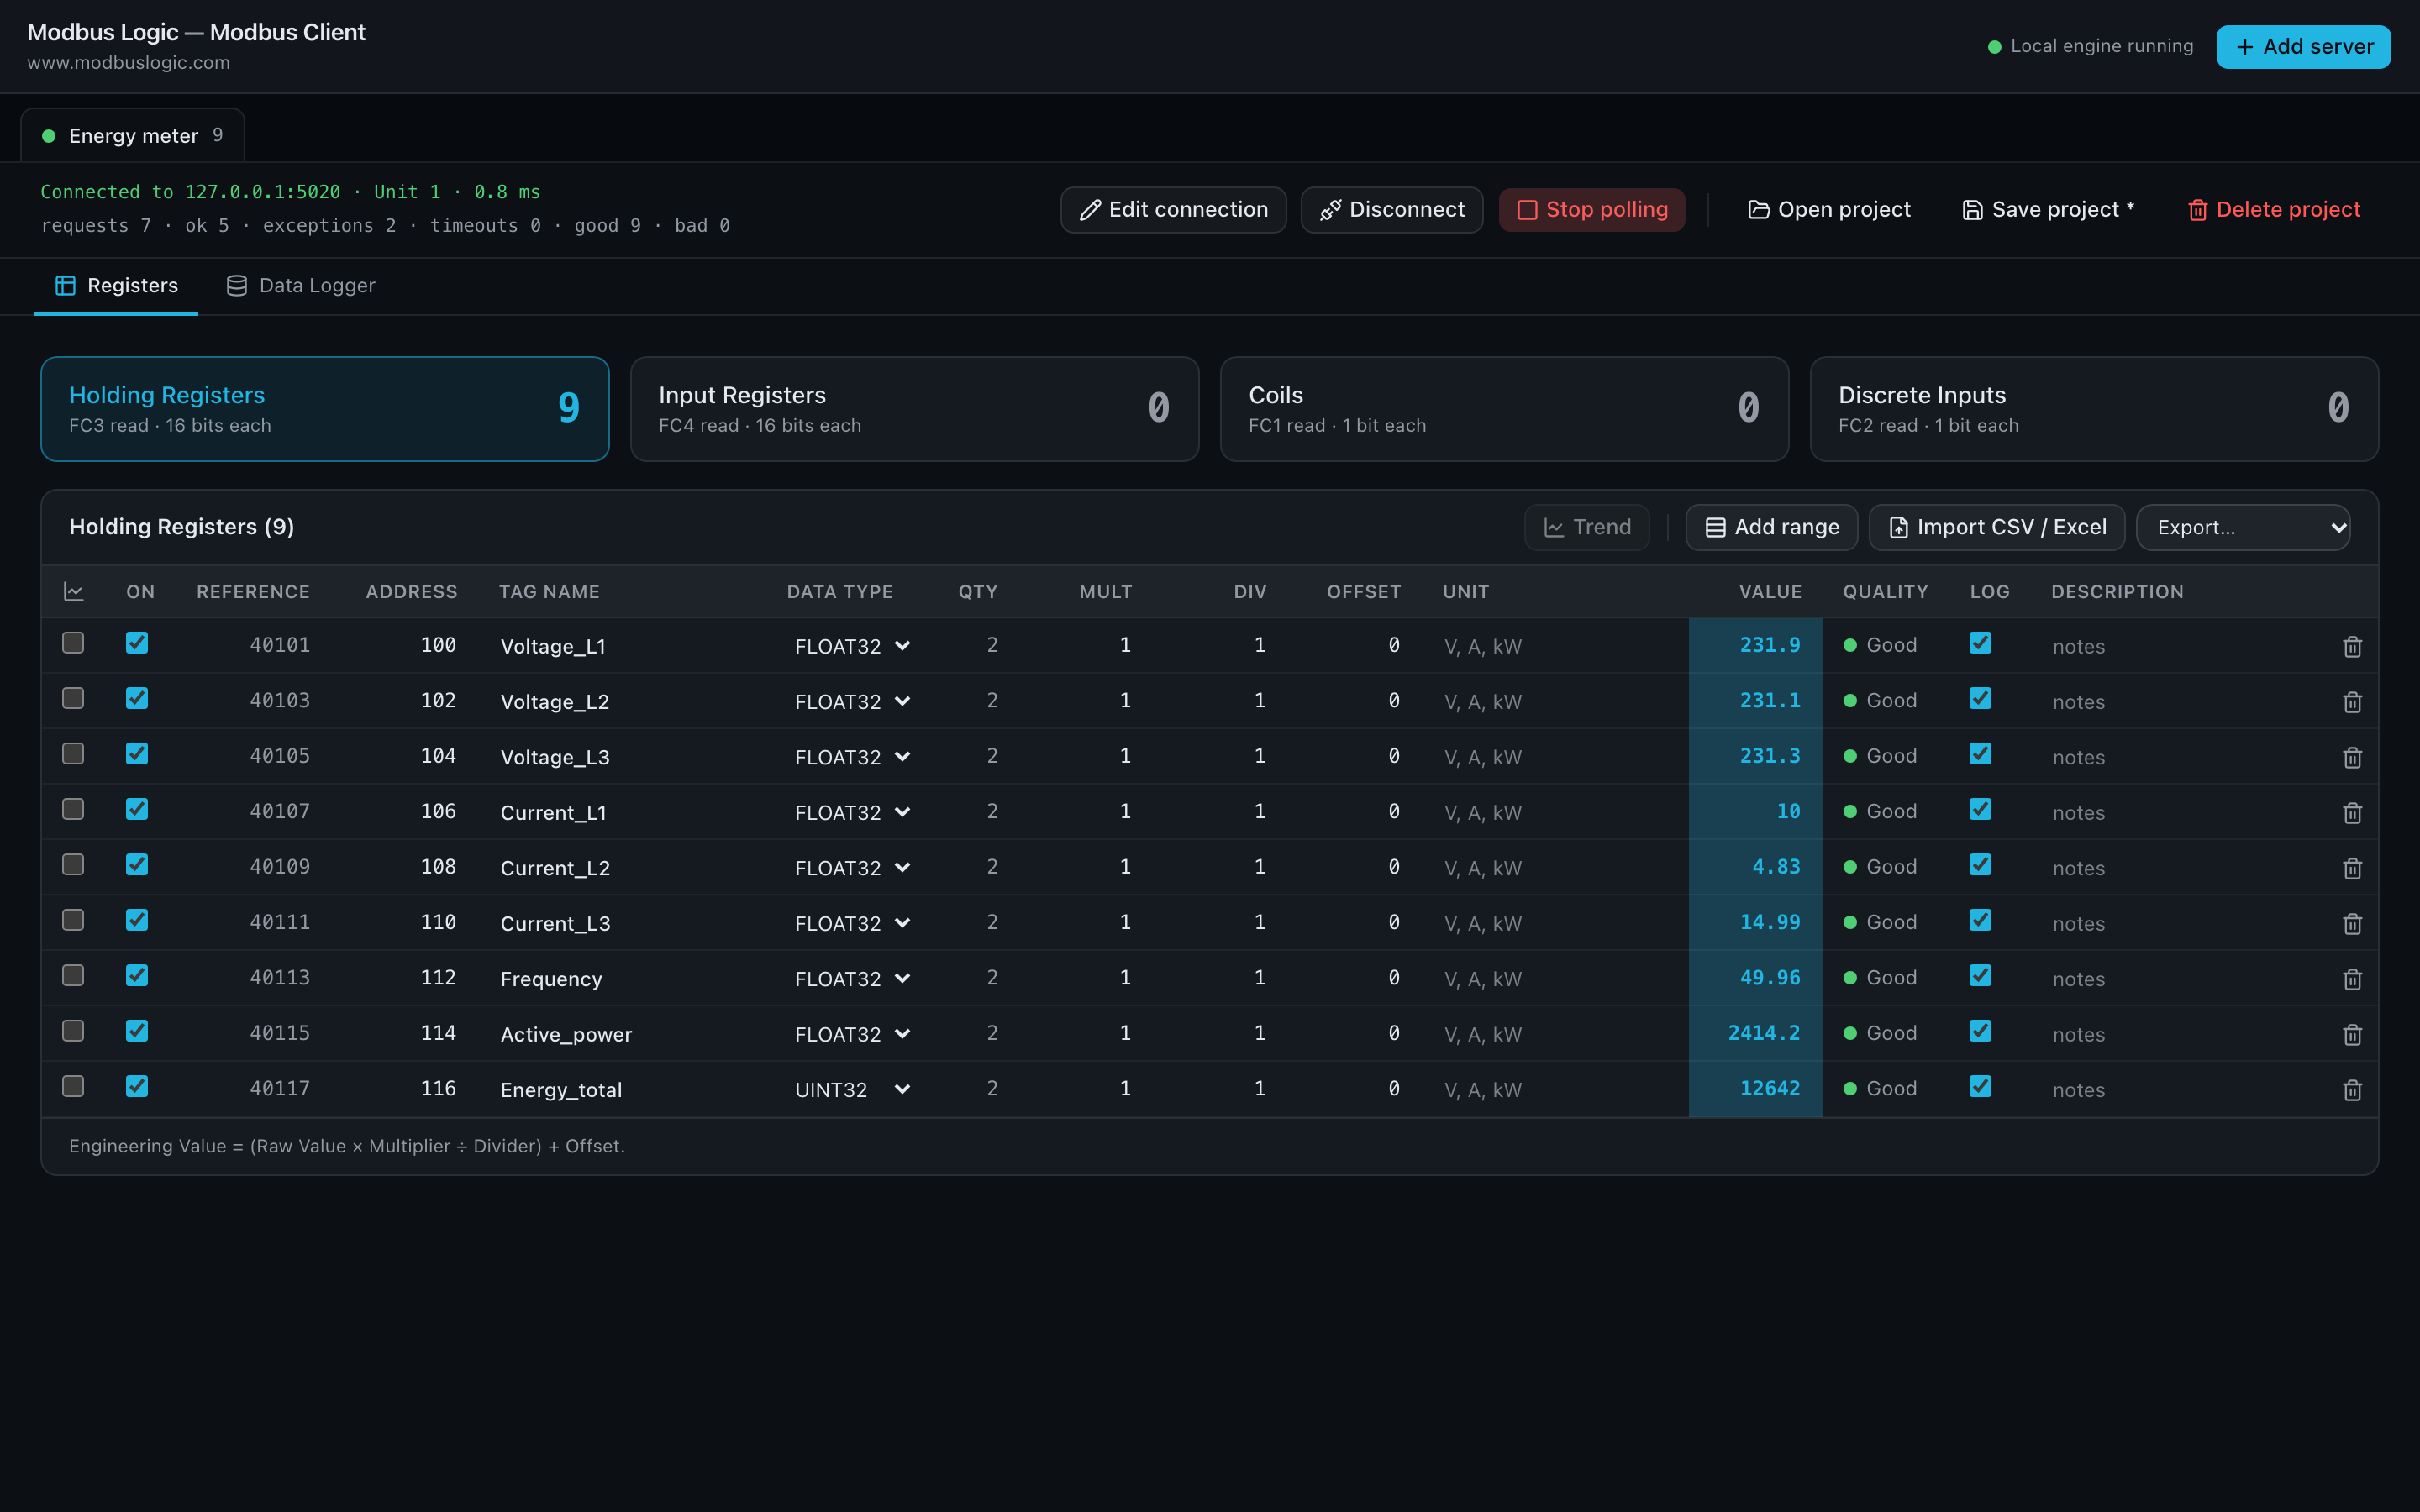This screenshot has height=1512, width=2420.
Task: Uncheck the LOG checkbox for Voltage_L3
Action: (x=1980, y=754)
